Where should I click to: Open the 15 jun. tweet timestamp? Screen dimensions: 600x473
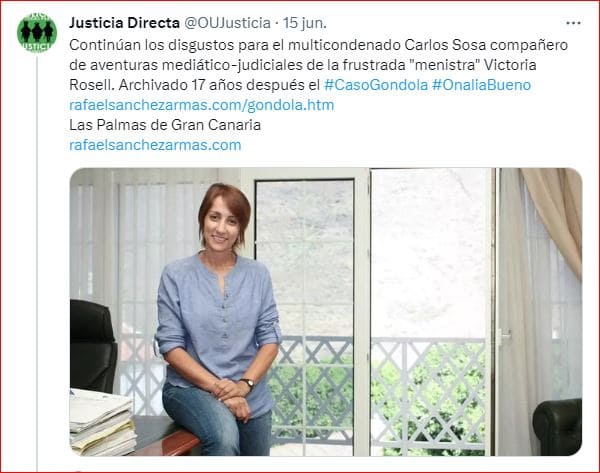click(x=305, y=23)
